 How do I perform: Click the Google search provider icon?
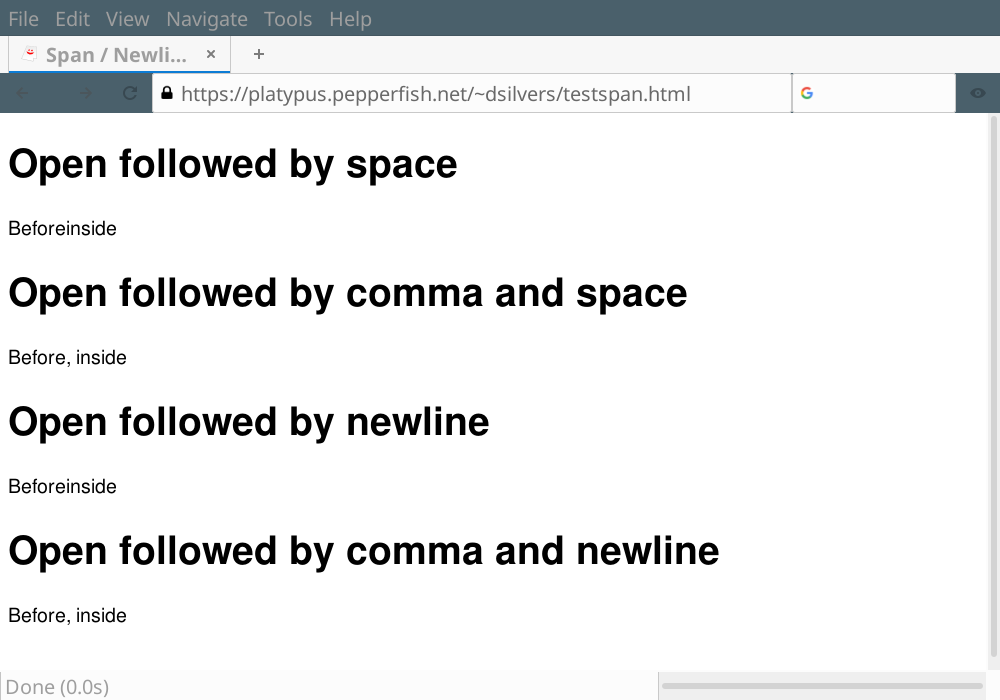pos(807,93)
